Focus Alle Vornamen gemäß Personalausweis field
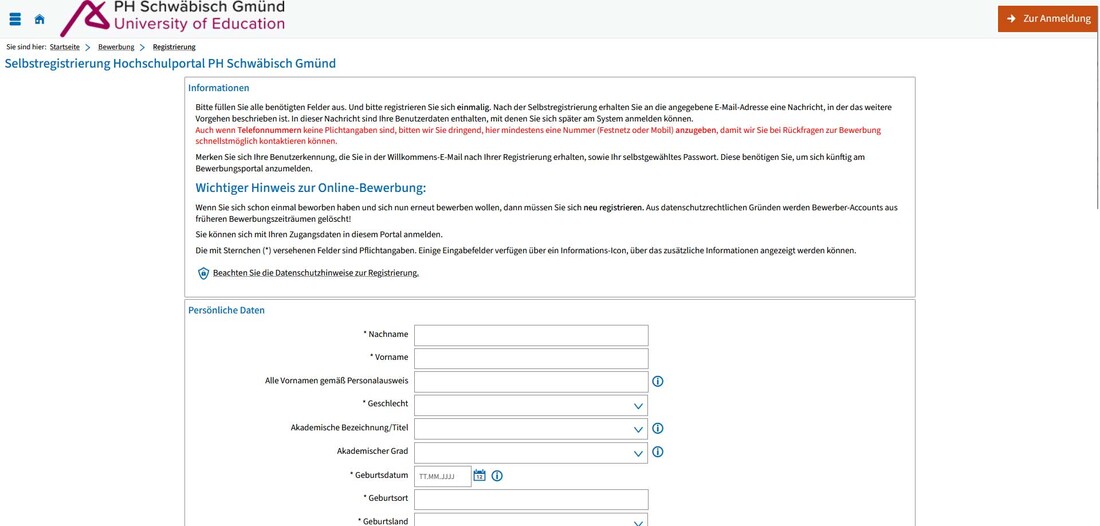 [x=531, y=382]
